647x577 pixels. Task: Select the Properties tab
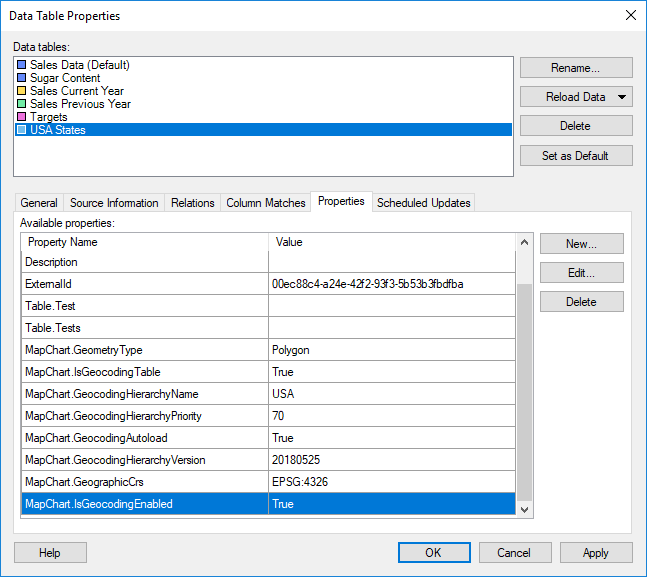click(341, 201)
